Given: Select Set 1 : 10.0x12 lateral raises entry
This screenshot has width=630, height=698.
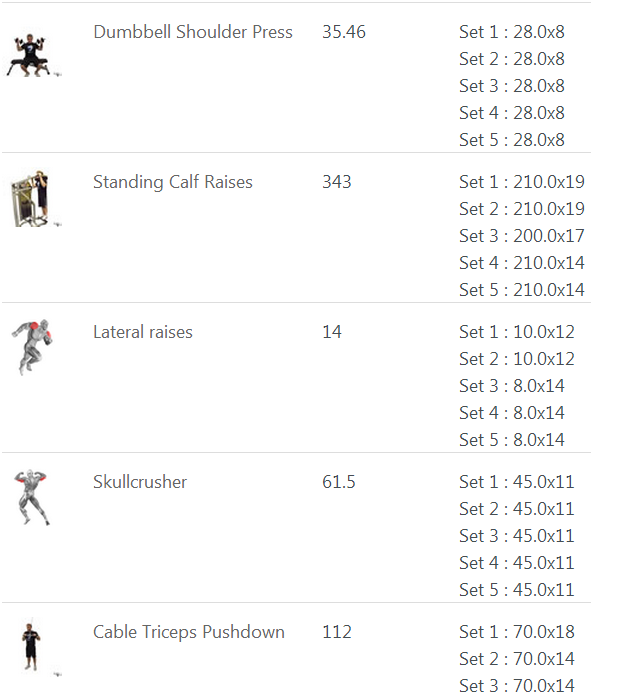Looking at the screenshot, I should 517,332.
